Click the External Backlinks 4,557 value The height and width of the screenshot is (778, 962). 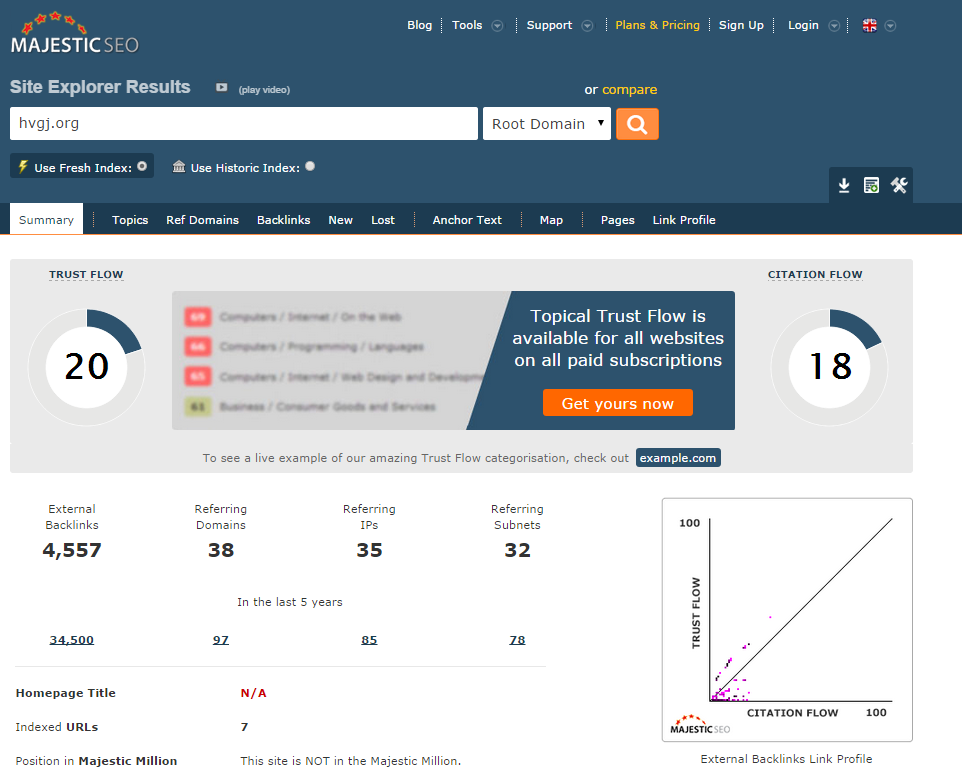(x=72, y=550)
